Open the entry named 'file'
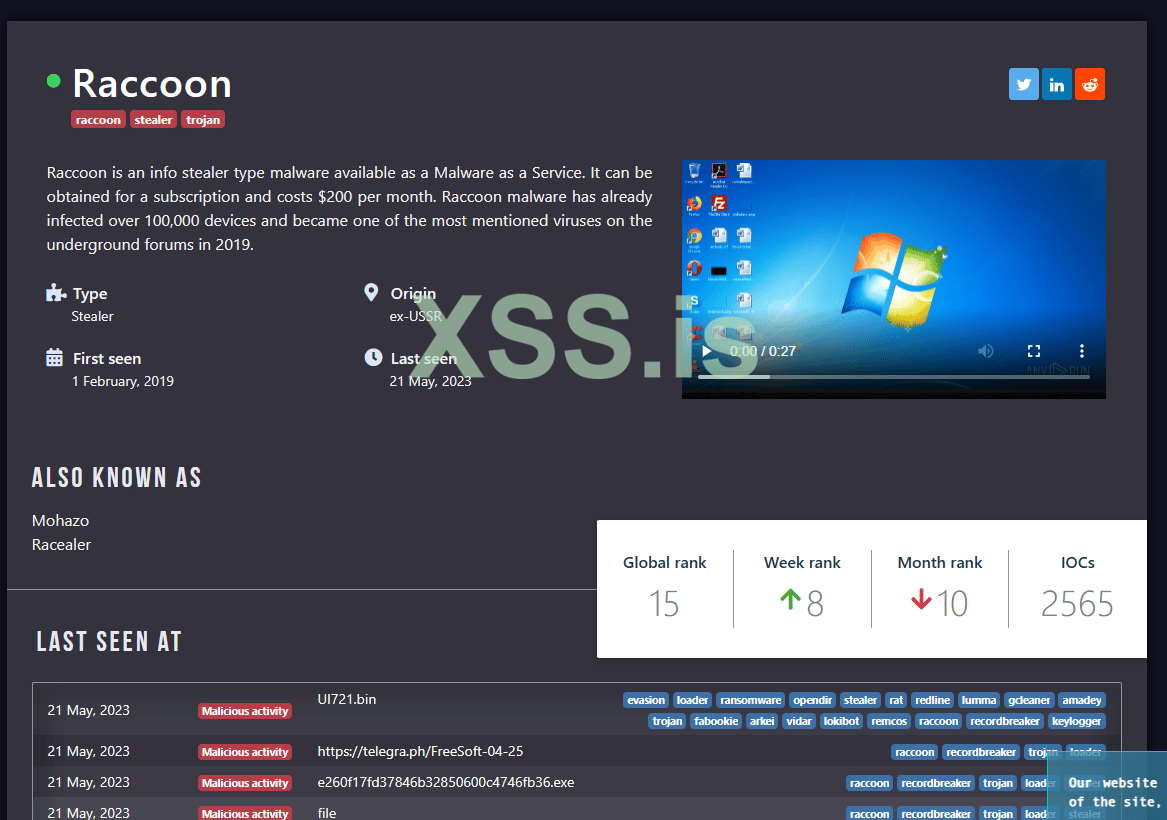The height and width of the screenshot is (820, 1167). coord(327,813)
